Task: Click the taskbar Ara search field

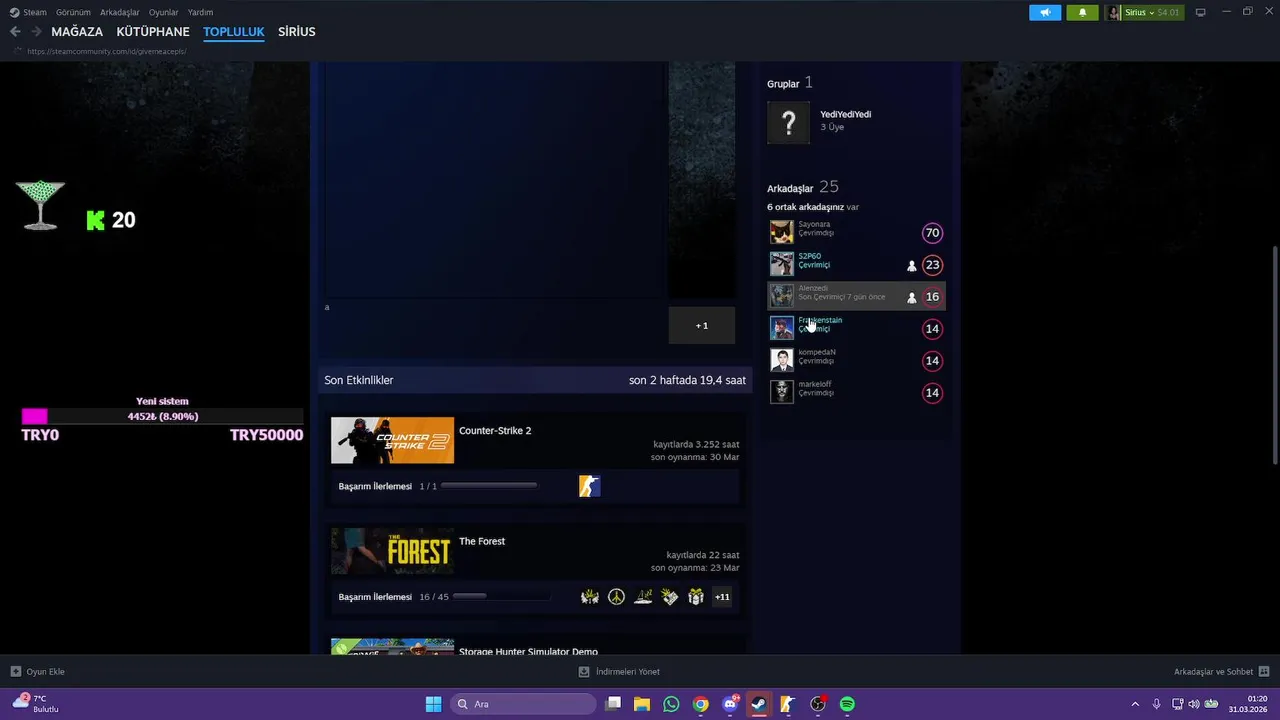Action: pyautogui.click(x=523, y=704)
